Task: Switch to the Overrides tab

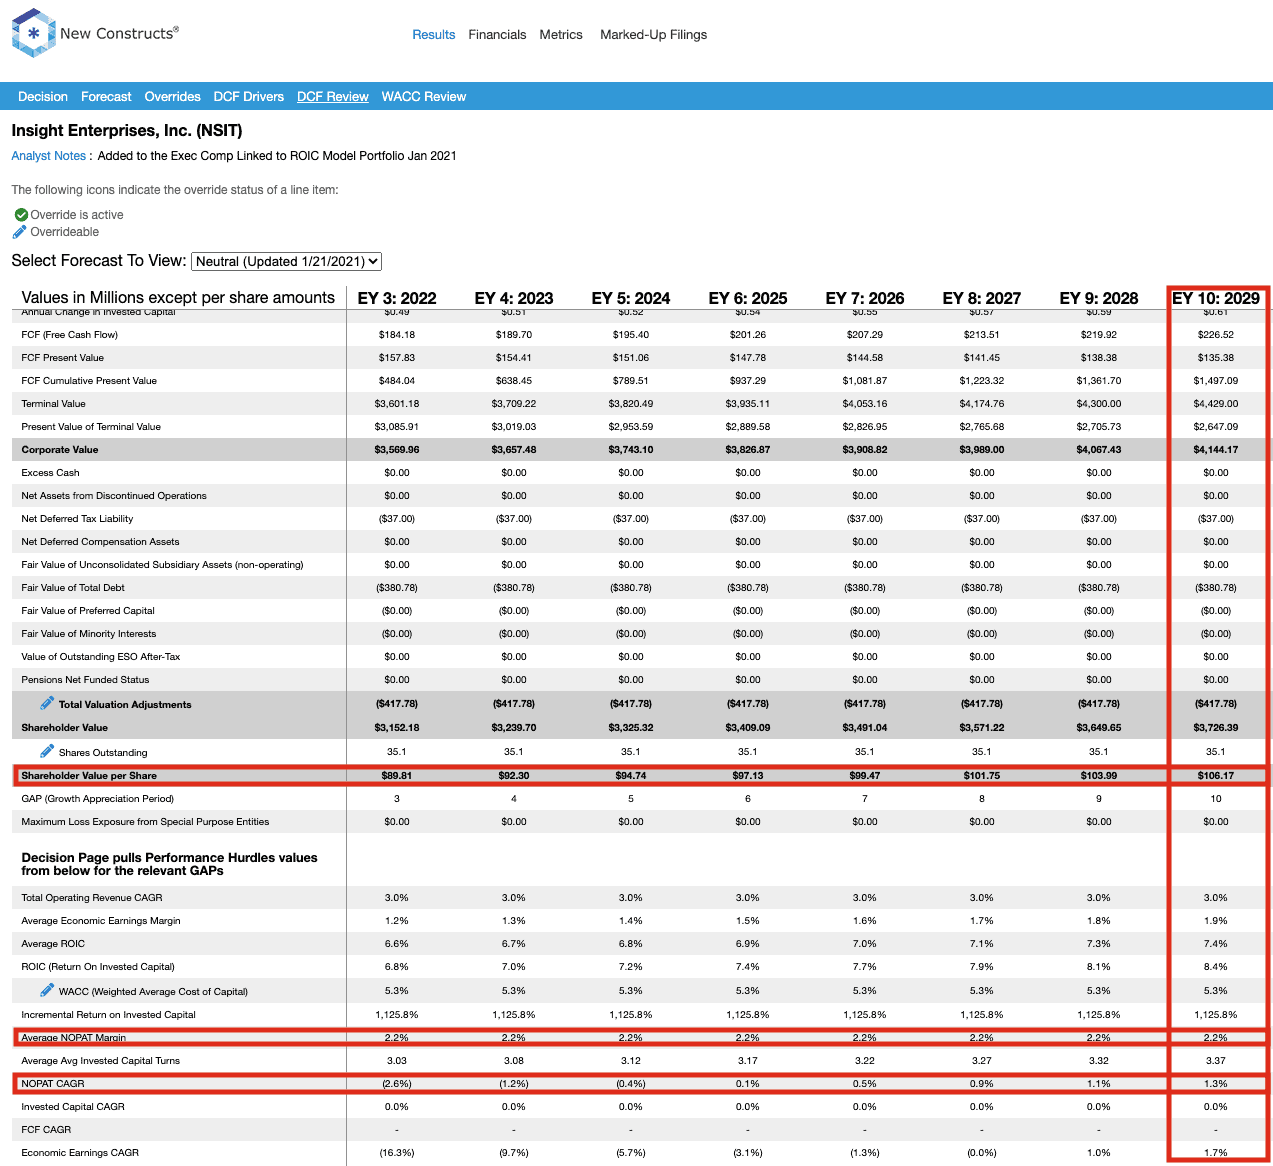Action: coord(172,97)
